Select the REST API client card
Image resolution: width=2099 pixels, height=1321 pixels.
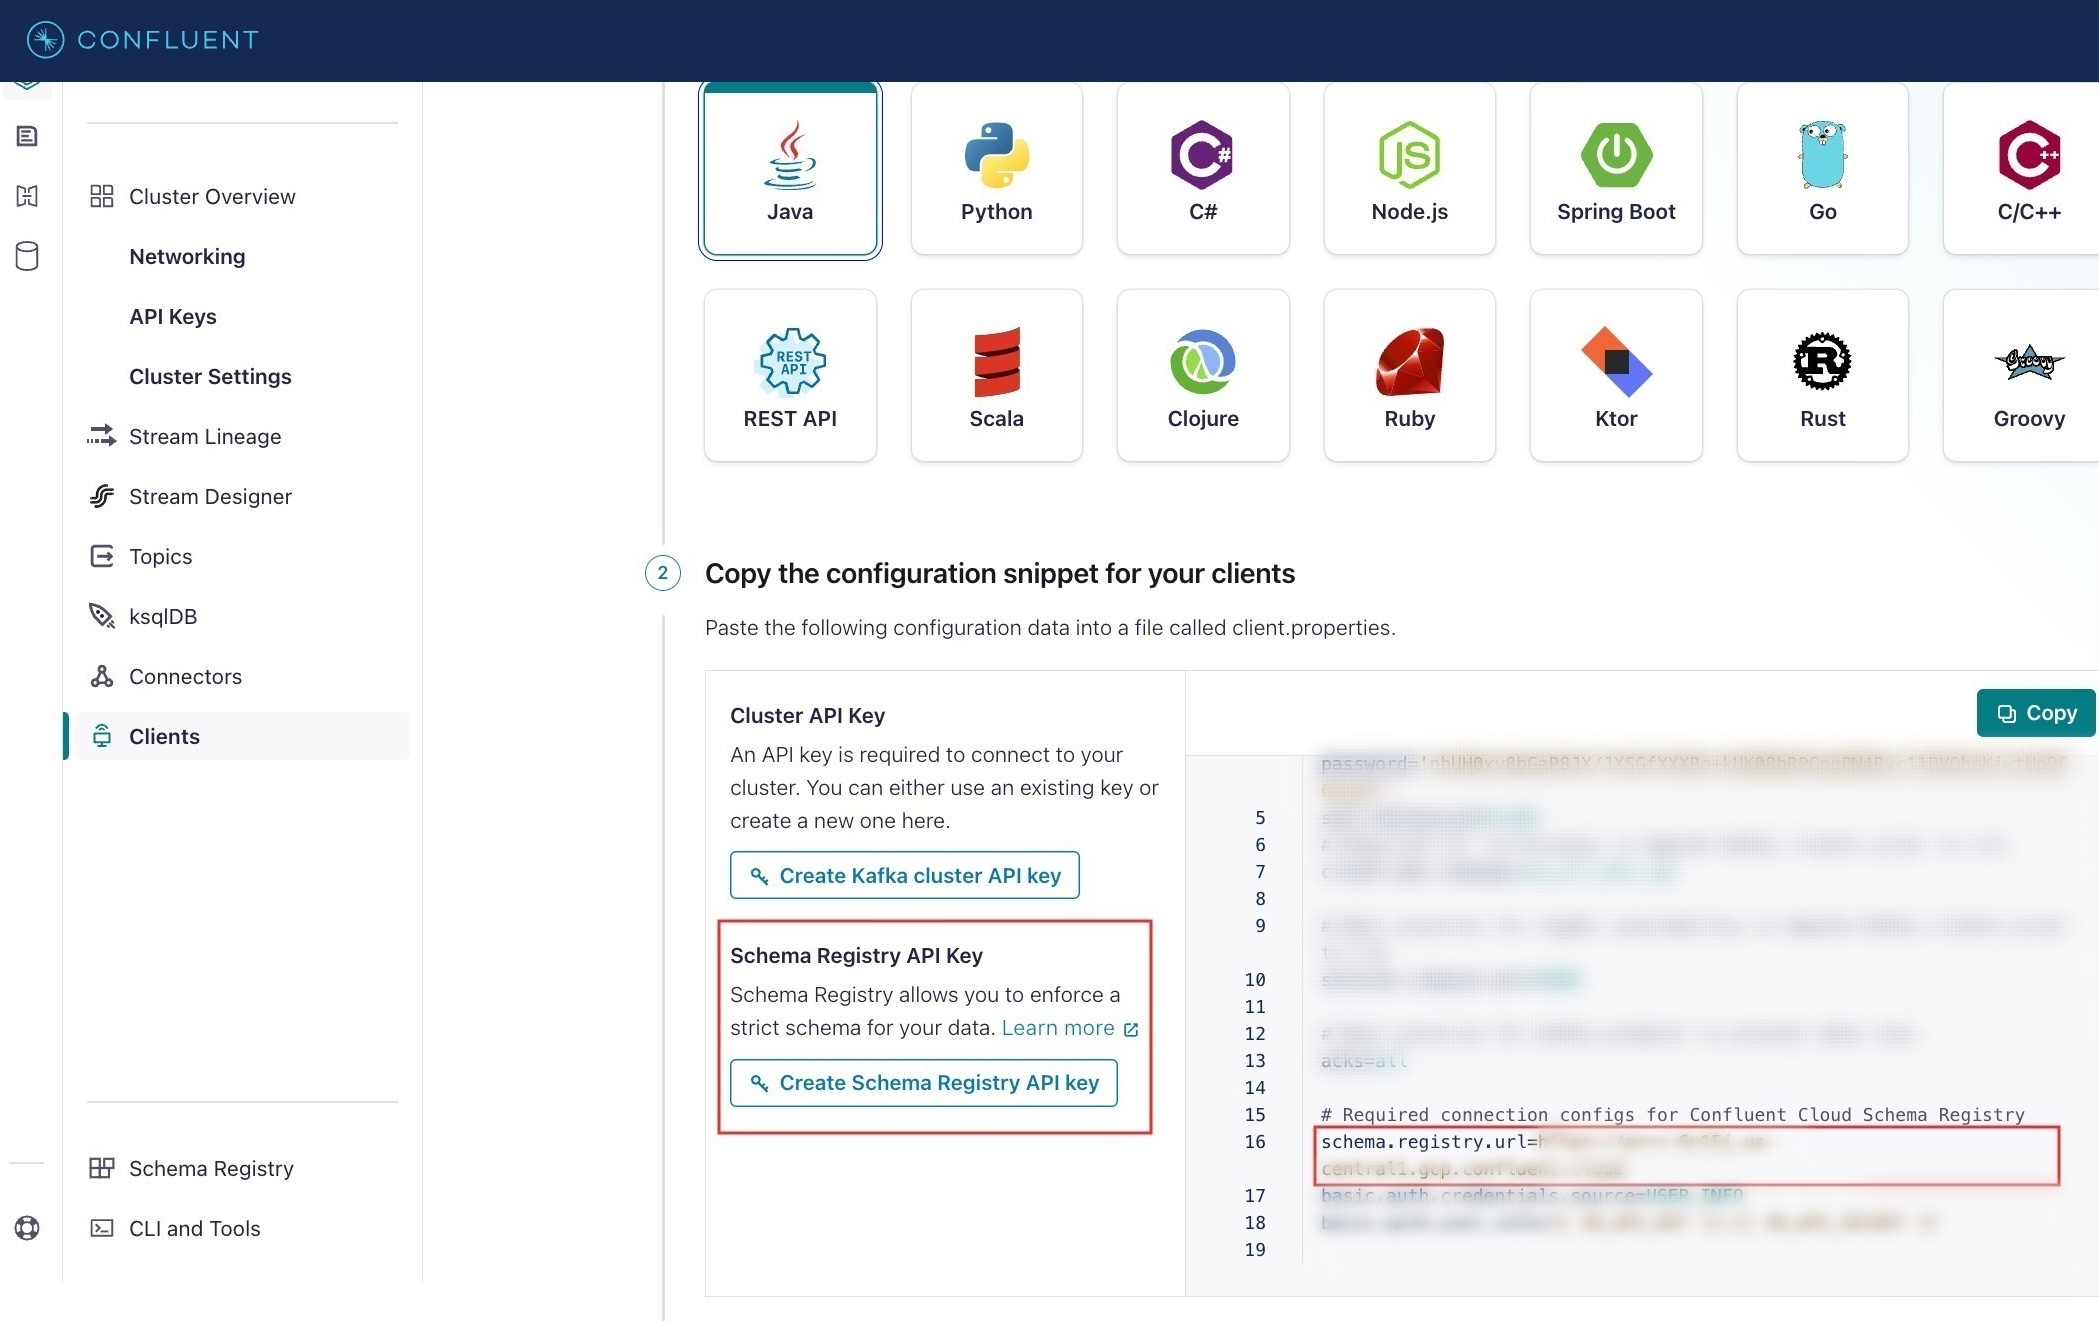pos(790,375)
